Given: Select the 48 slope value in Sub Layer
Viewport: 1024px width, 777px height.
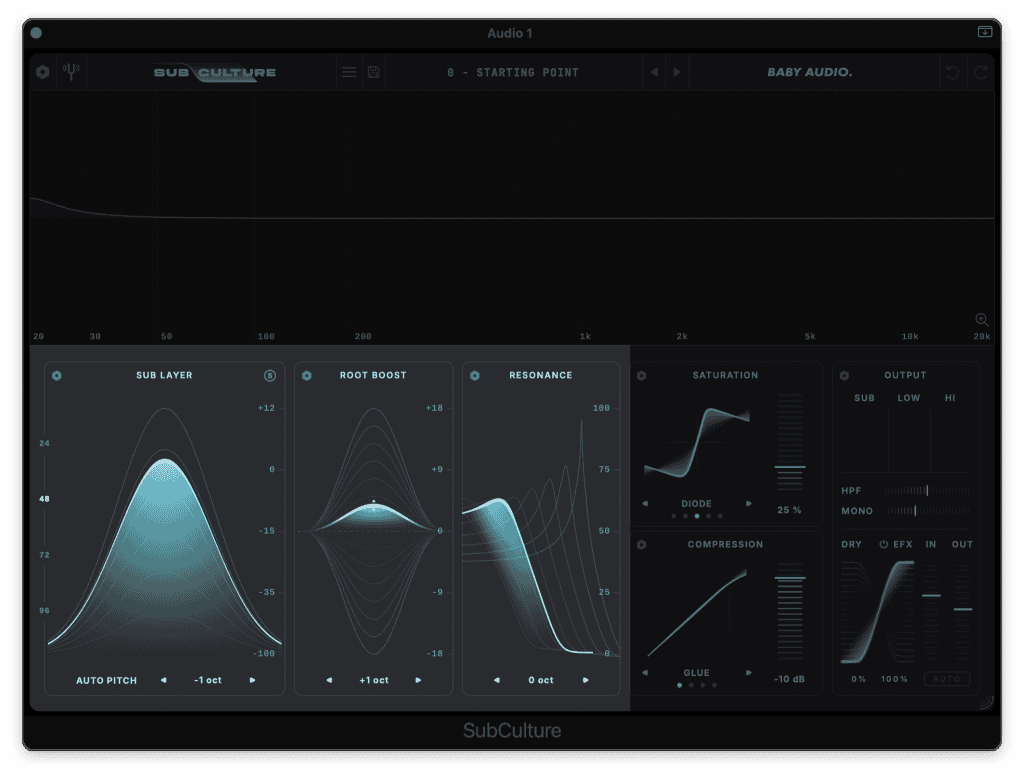Looking at the screenshot, I should click(x=44, y=499).
